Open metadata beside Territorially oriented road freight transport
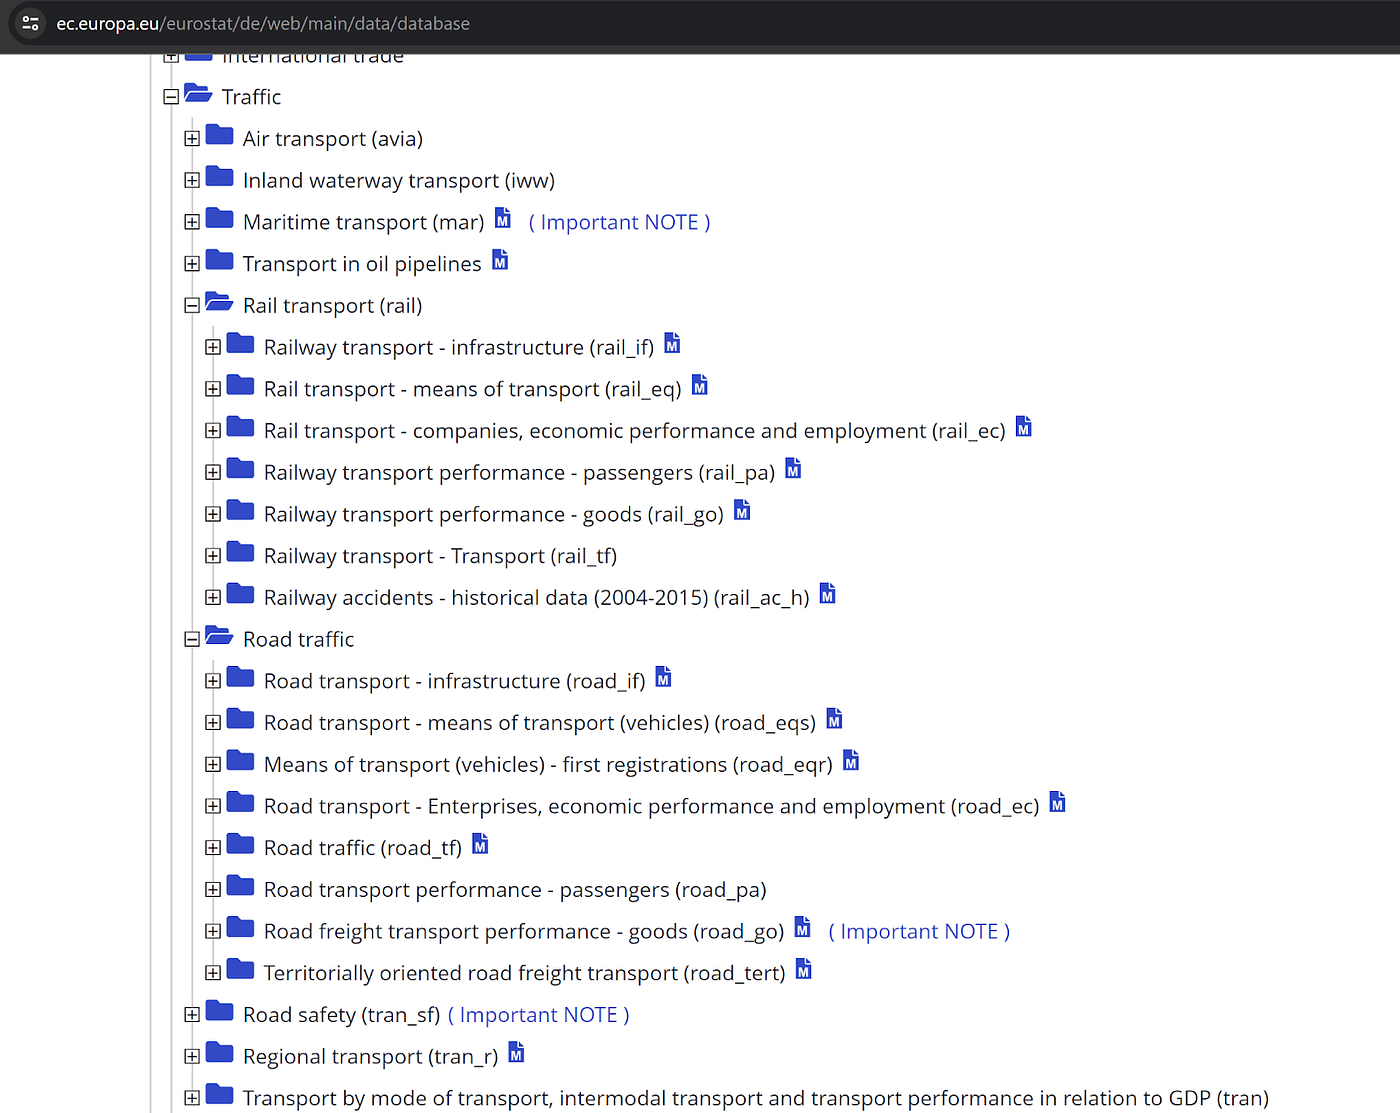 [802, 968]
